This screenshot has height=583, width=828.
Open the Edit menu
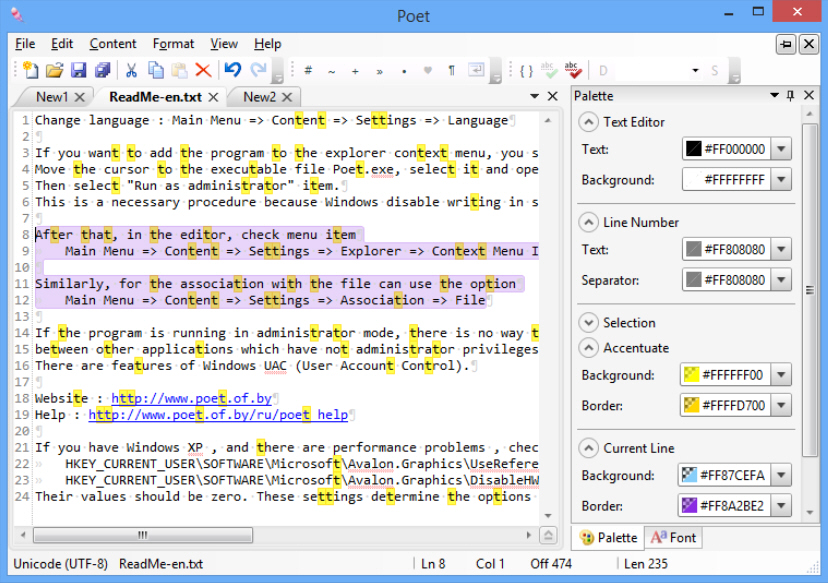click(x=62, y=44)
